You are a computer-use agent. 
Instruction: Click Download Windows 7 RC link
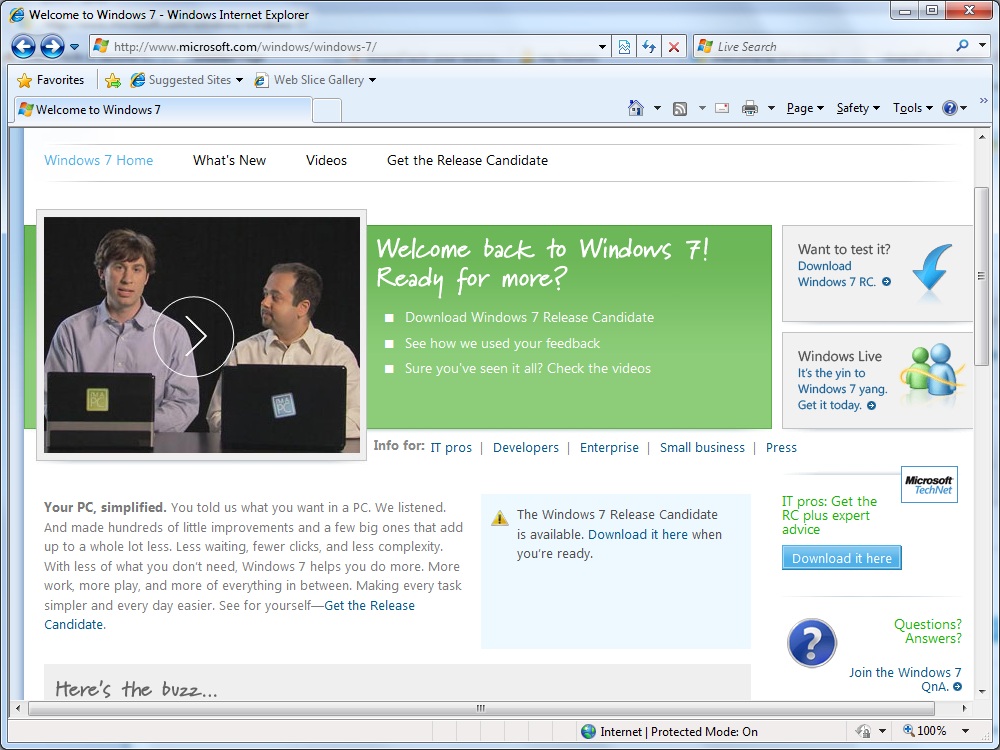point(844,274)
